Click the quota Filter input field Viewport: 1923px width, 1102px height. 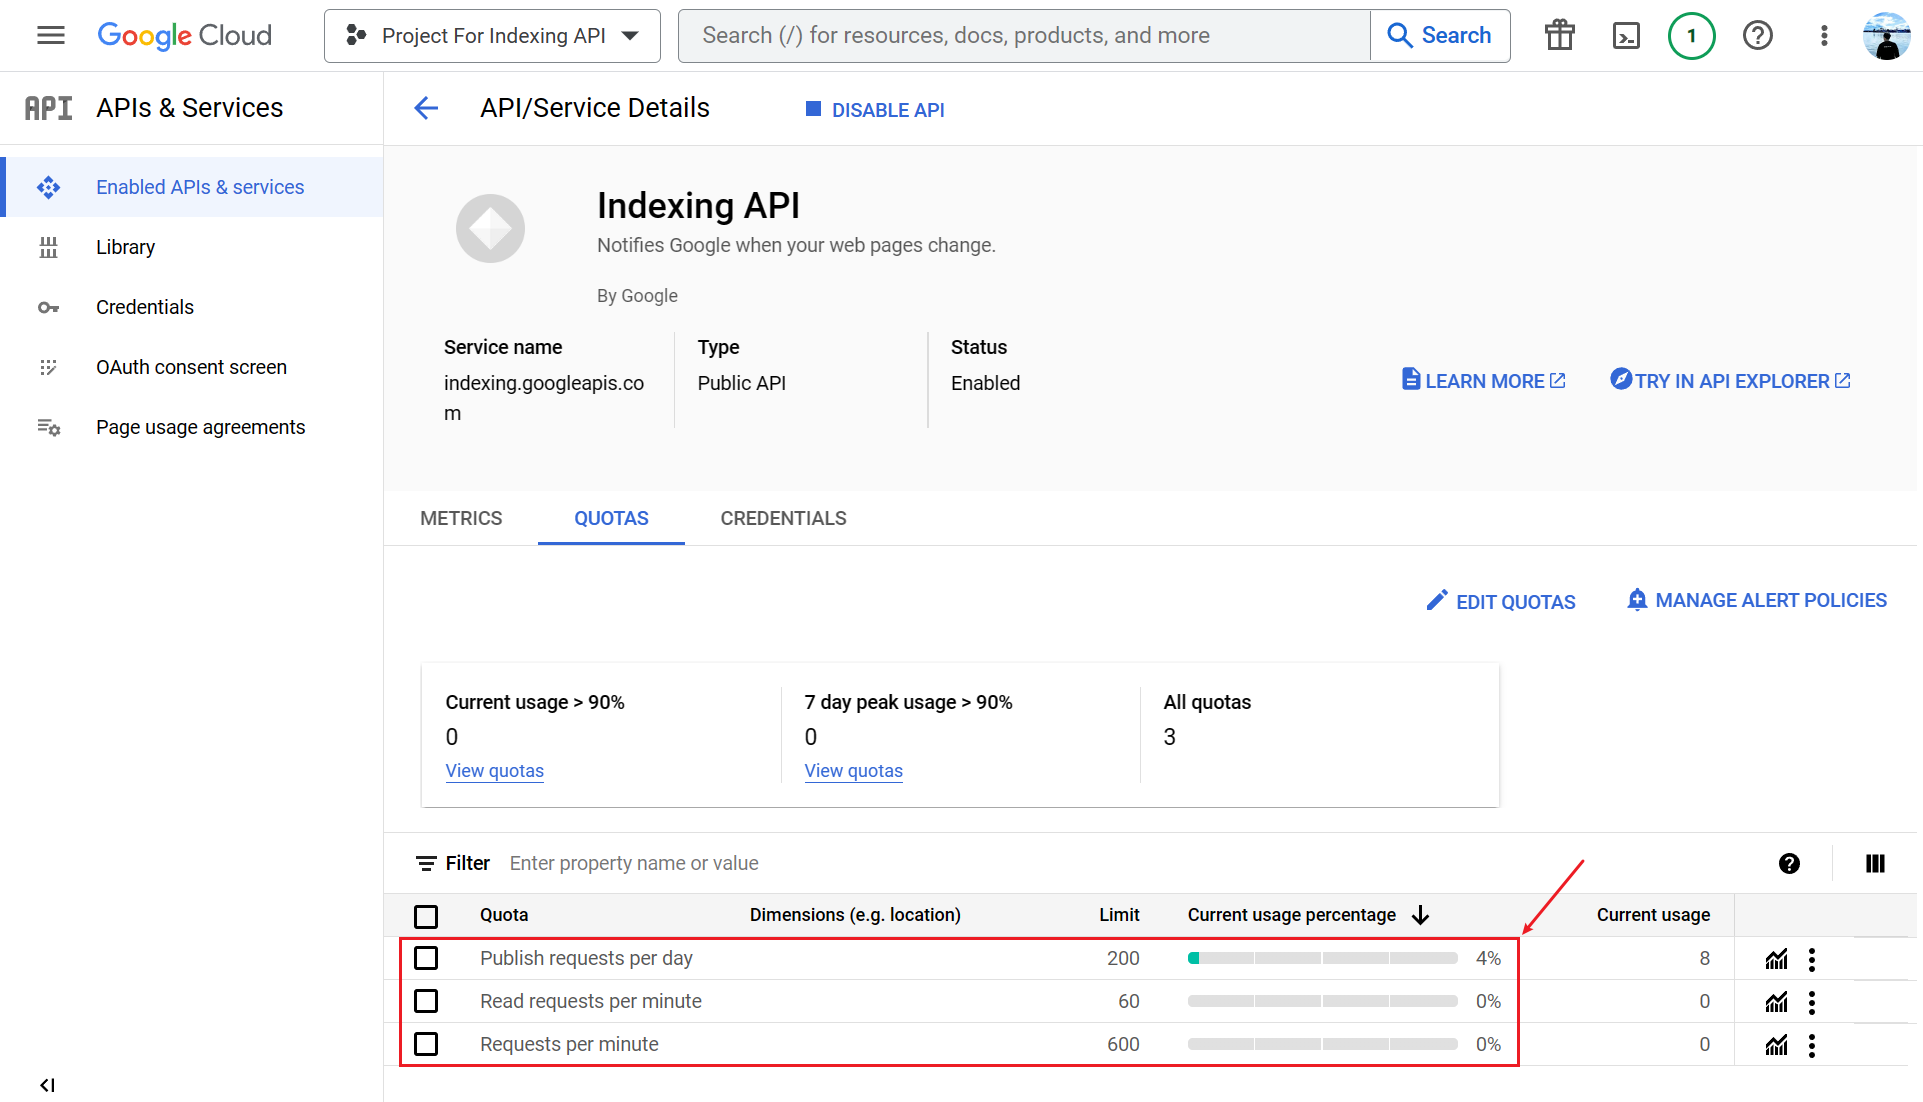[634, 863]
